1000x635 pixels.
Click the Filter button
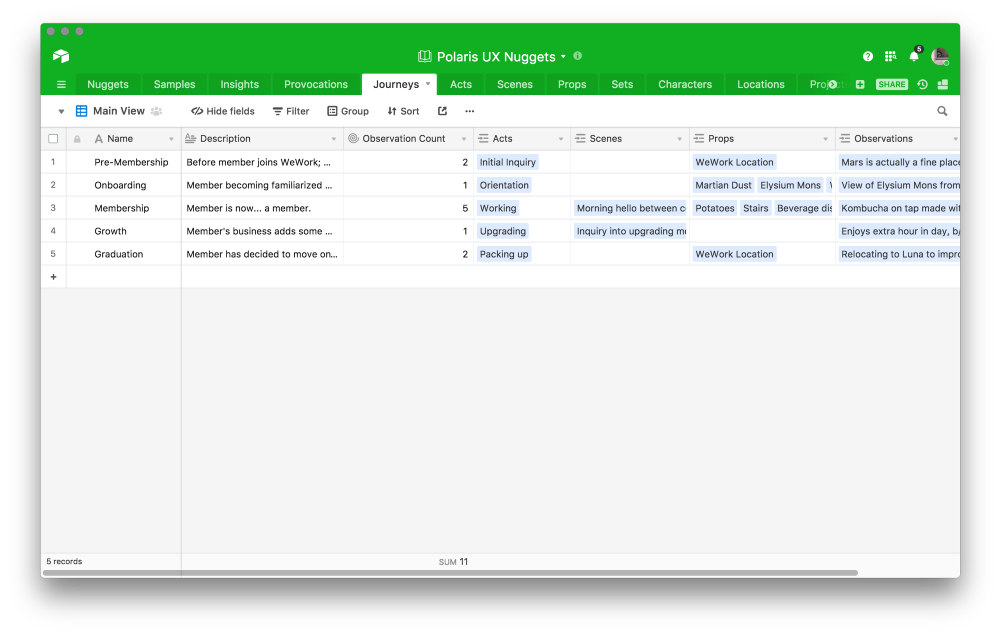291,111
